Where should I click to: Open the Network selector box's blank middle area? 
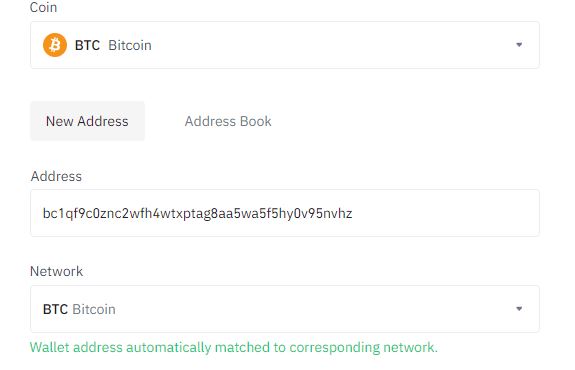[x=315, y=309]
